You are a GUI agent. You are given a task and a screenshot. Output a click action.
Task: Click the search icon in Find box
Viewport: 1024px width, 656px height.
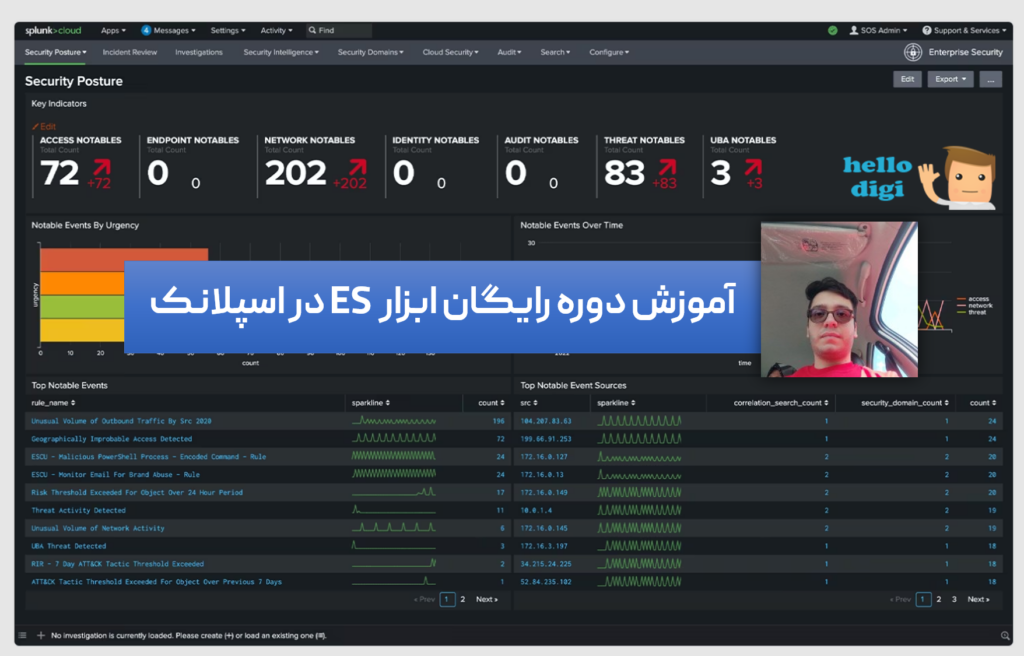tap(312, 30)
